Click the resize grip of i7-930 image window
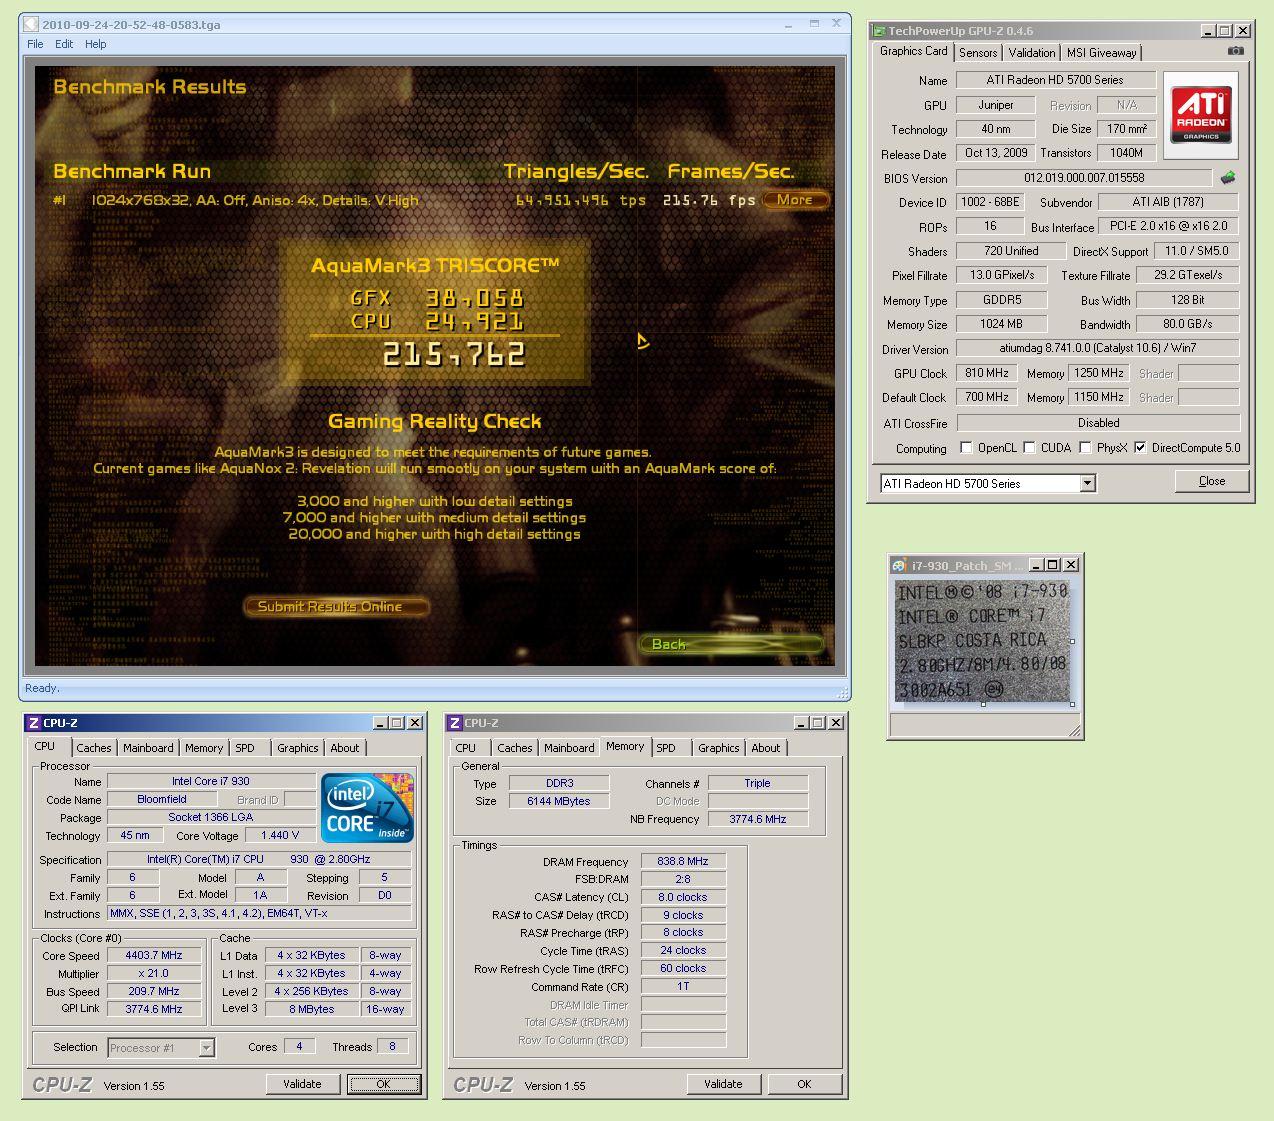The width and height of the screenshot is (1274, 1121). [1074, 731]
